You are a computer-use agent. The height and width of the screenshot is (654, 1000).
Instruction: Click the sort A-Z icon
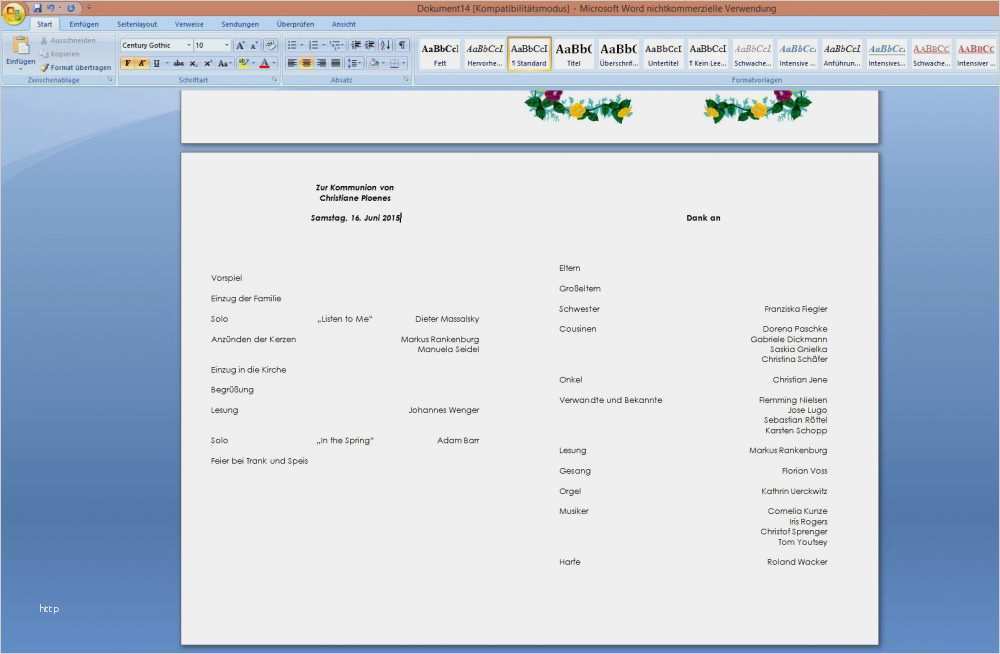pyautogui.click(x=386, y=45)
